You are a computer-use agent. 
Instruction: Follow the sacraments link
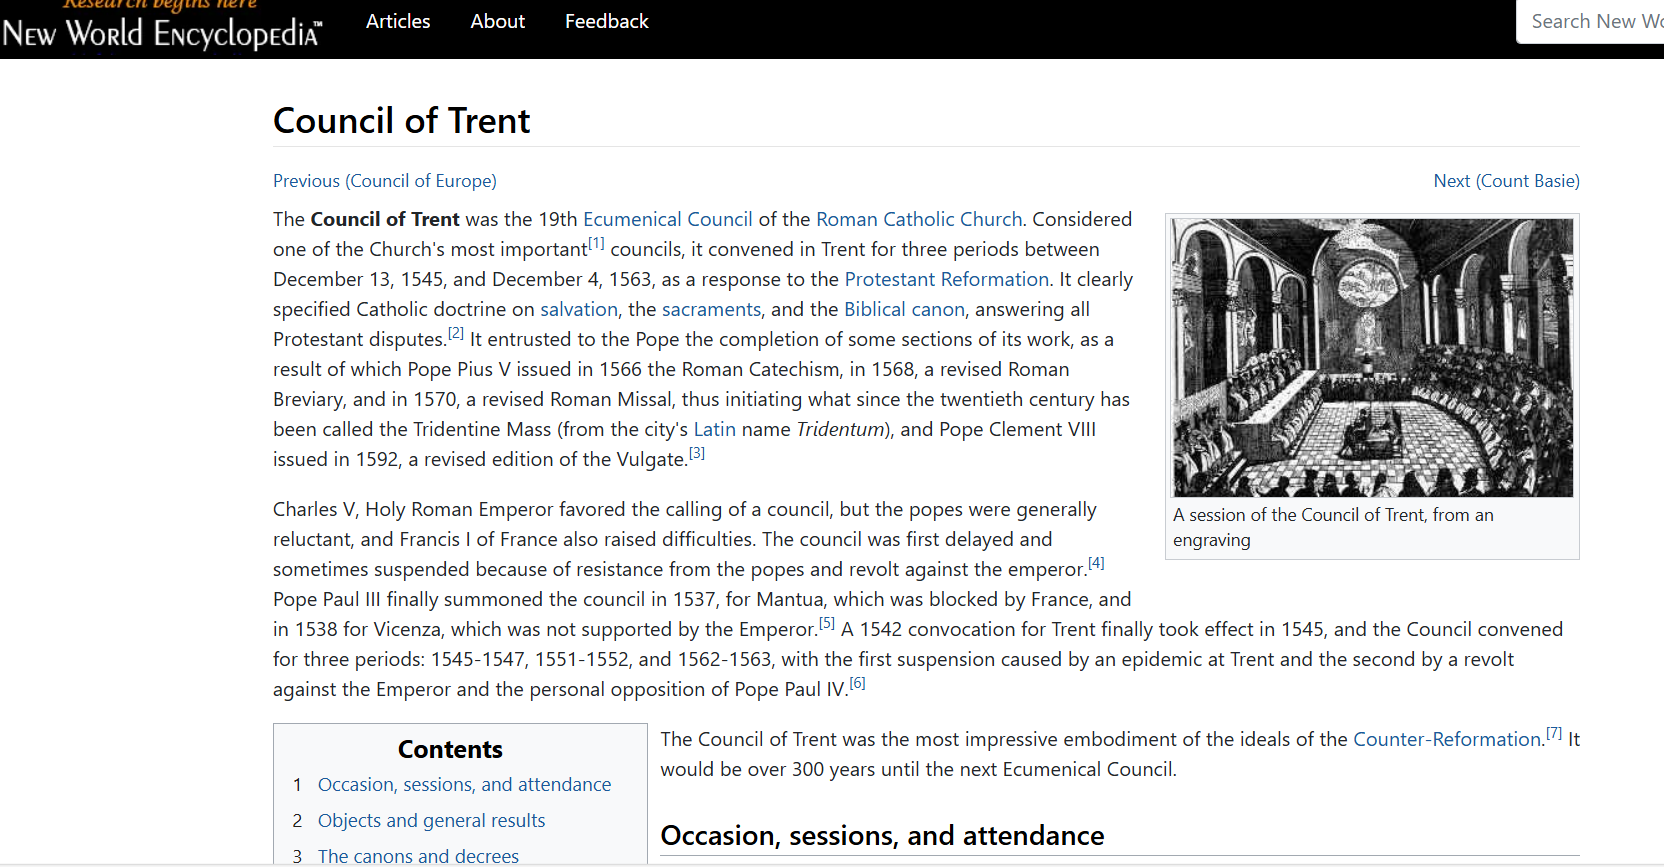(x=711, y=309)
